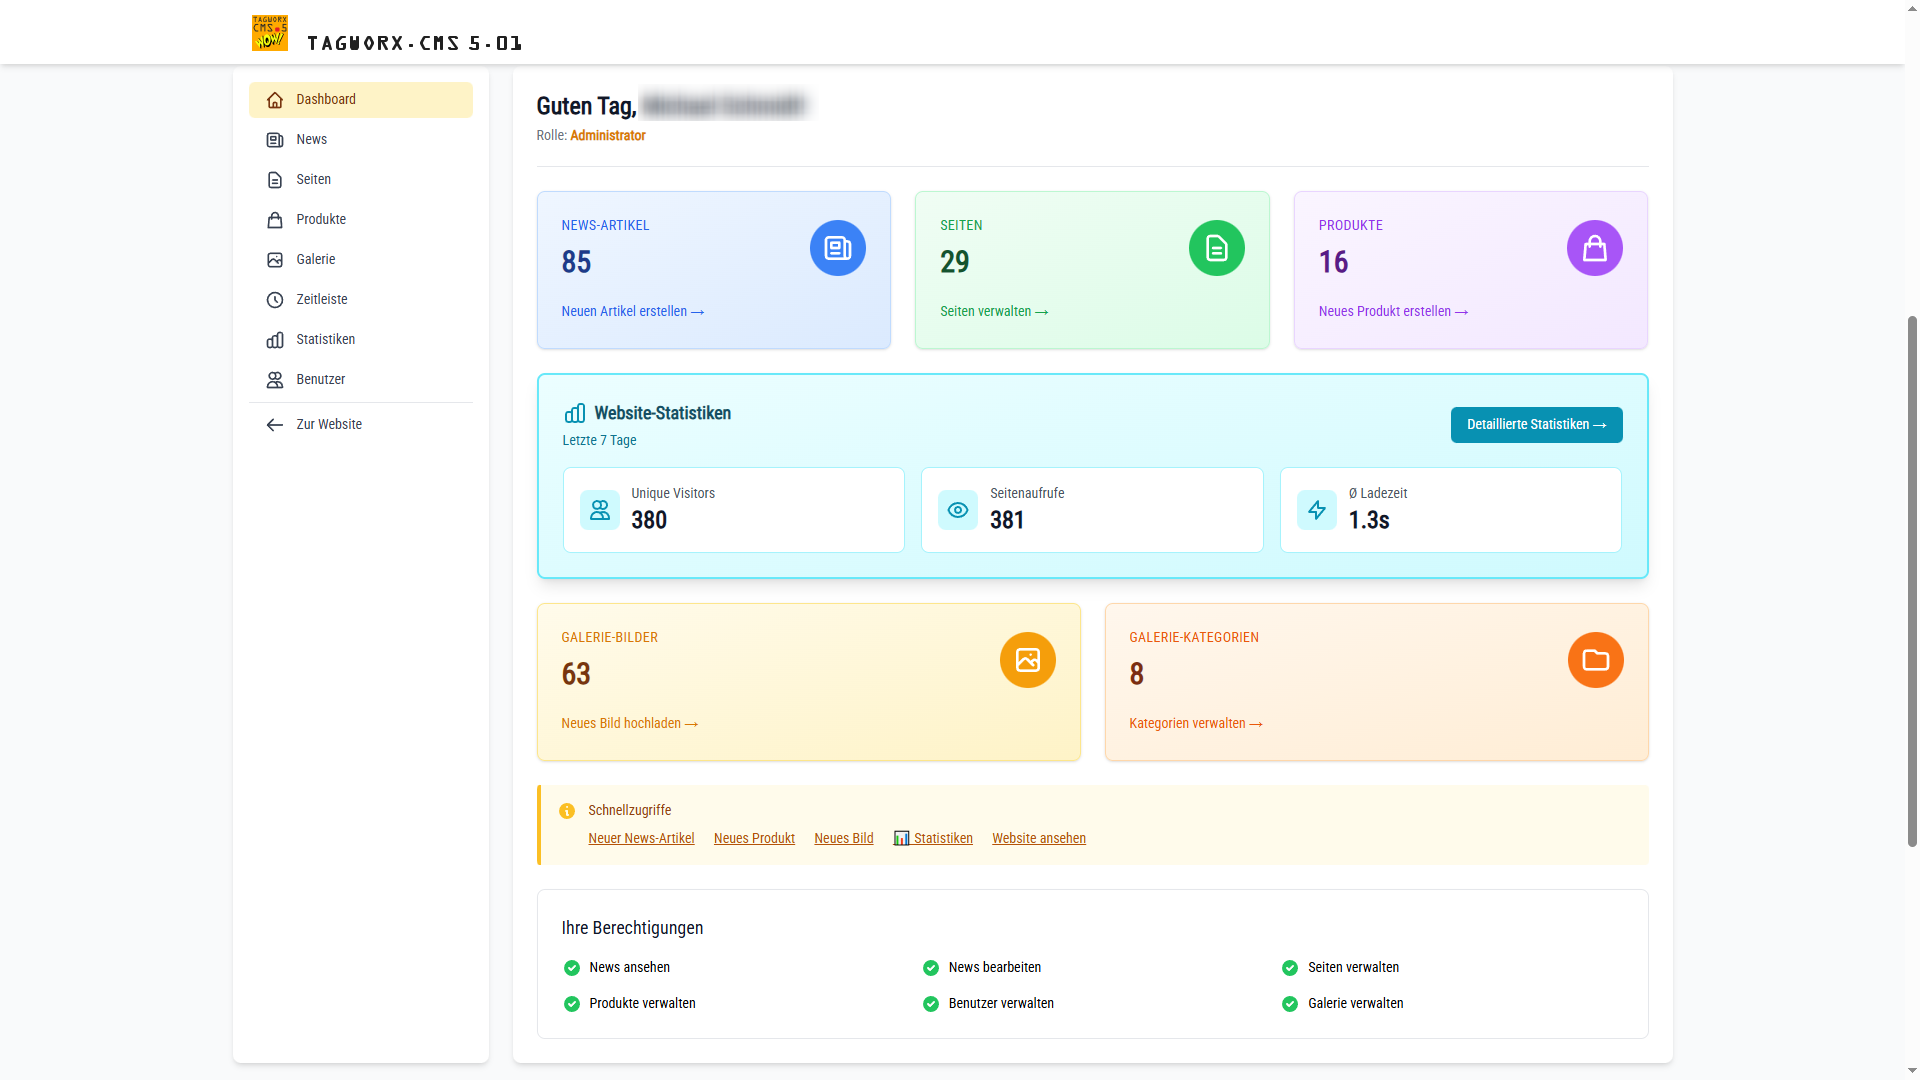The width and height of the screenshot is (1920, 1080).
Task: Click Neuen Artikel erstellen link
Action: [632, 312]
